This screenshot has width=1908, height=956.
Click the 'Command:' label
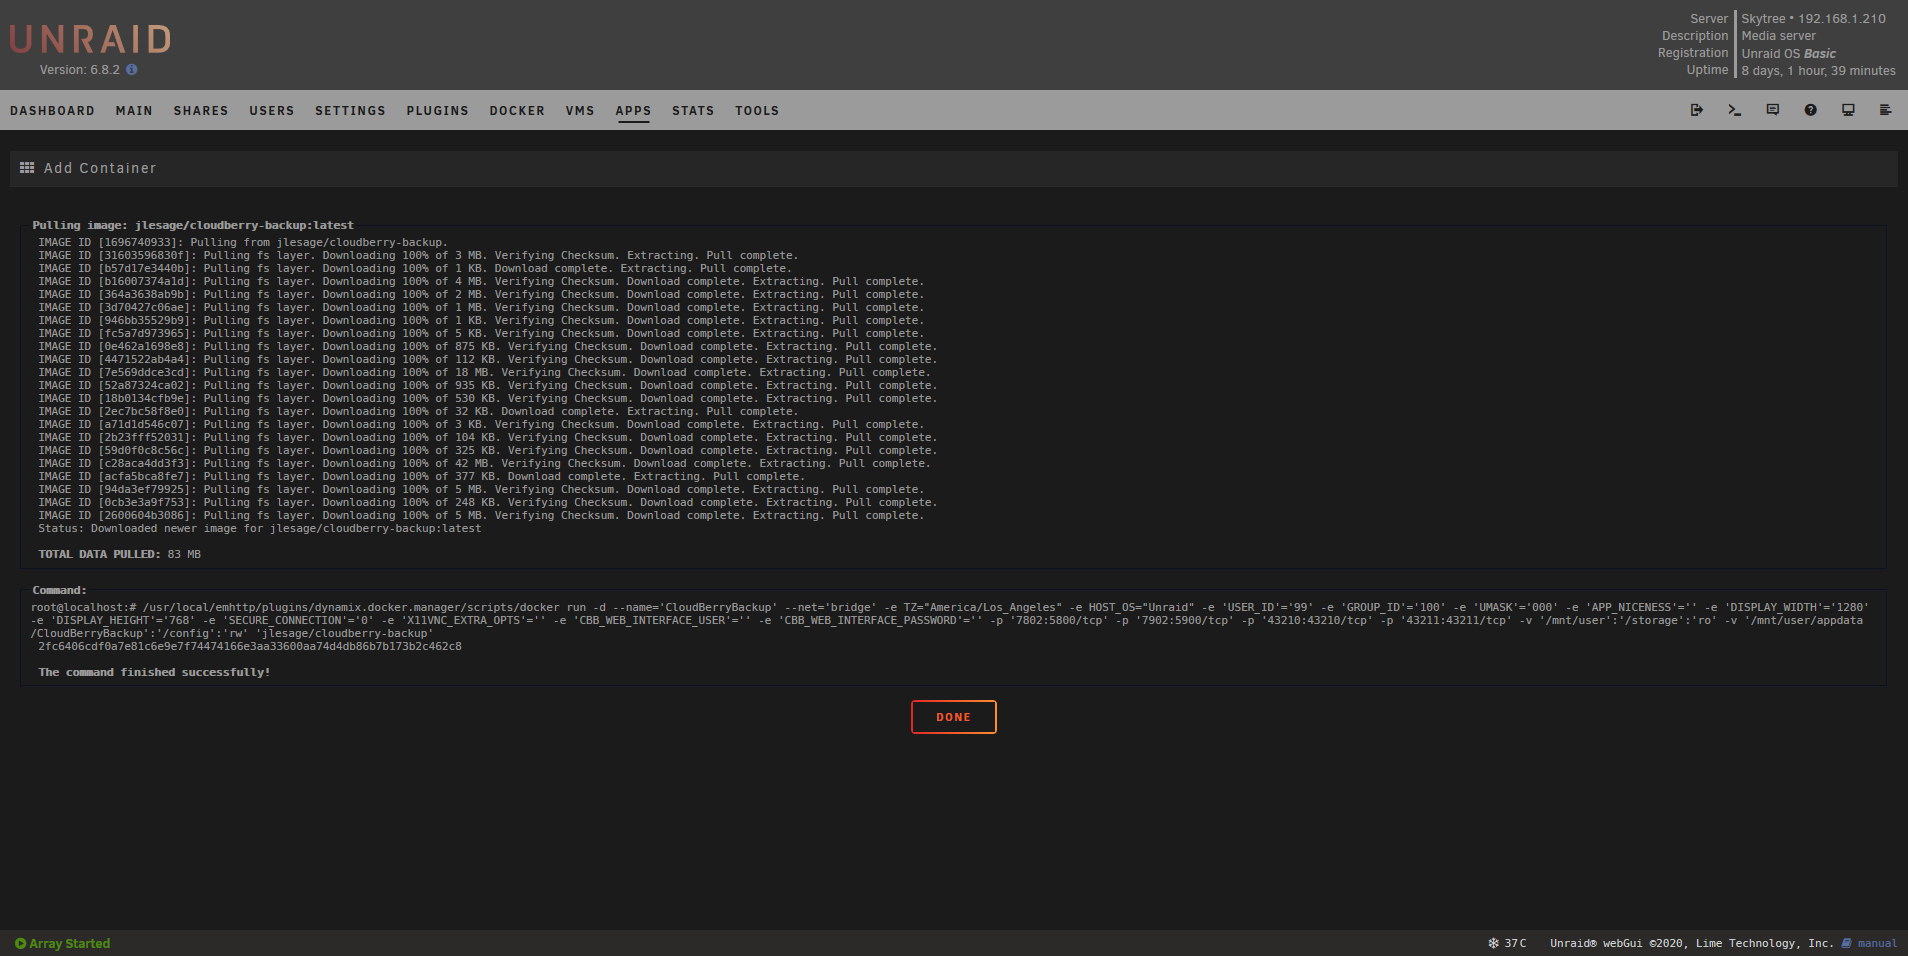tap(59, 590)
